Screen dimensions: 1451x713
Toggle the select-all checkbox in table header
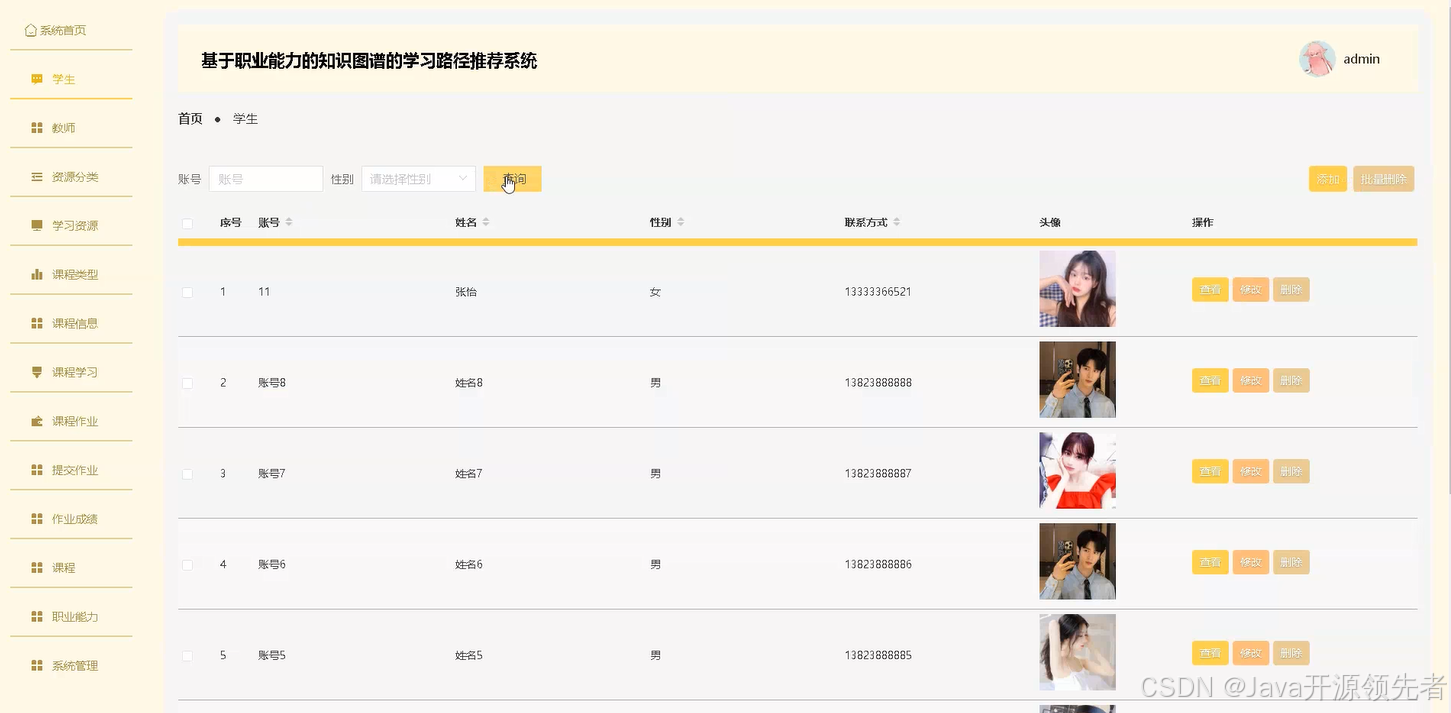[187, 223]
